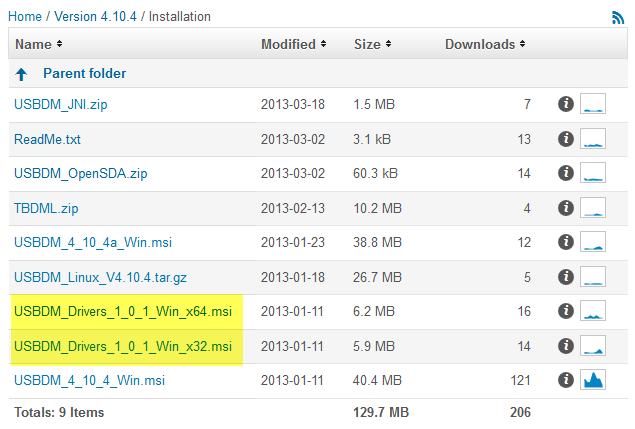Click info icon for USBDM_Drivers_1_0_1_Win_x32.msi
The width and height of the screenshot is (635, 429).
(x=565, y=346)
